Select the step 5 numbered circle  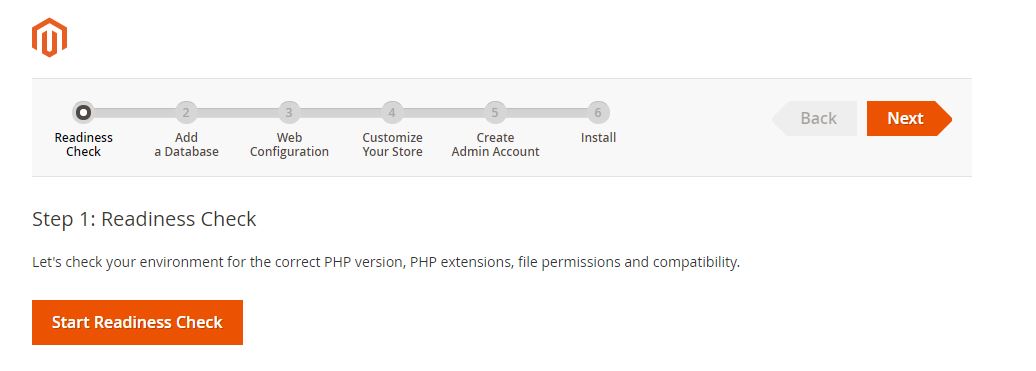click(495, 113)
